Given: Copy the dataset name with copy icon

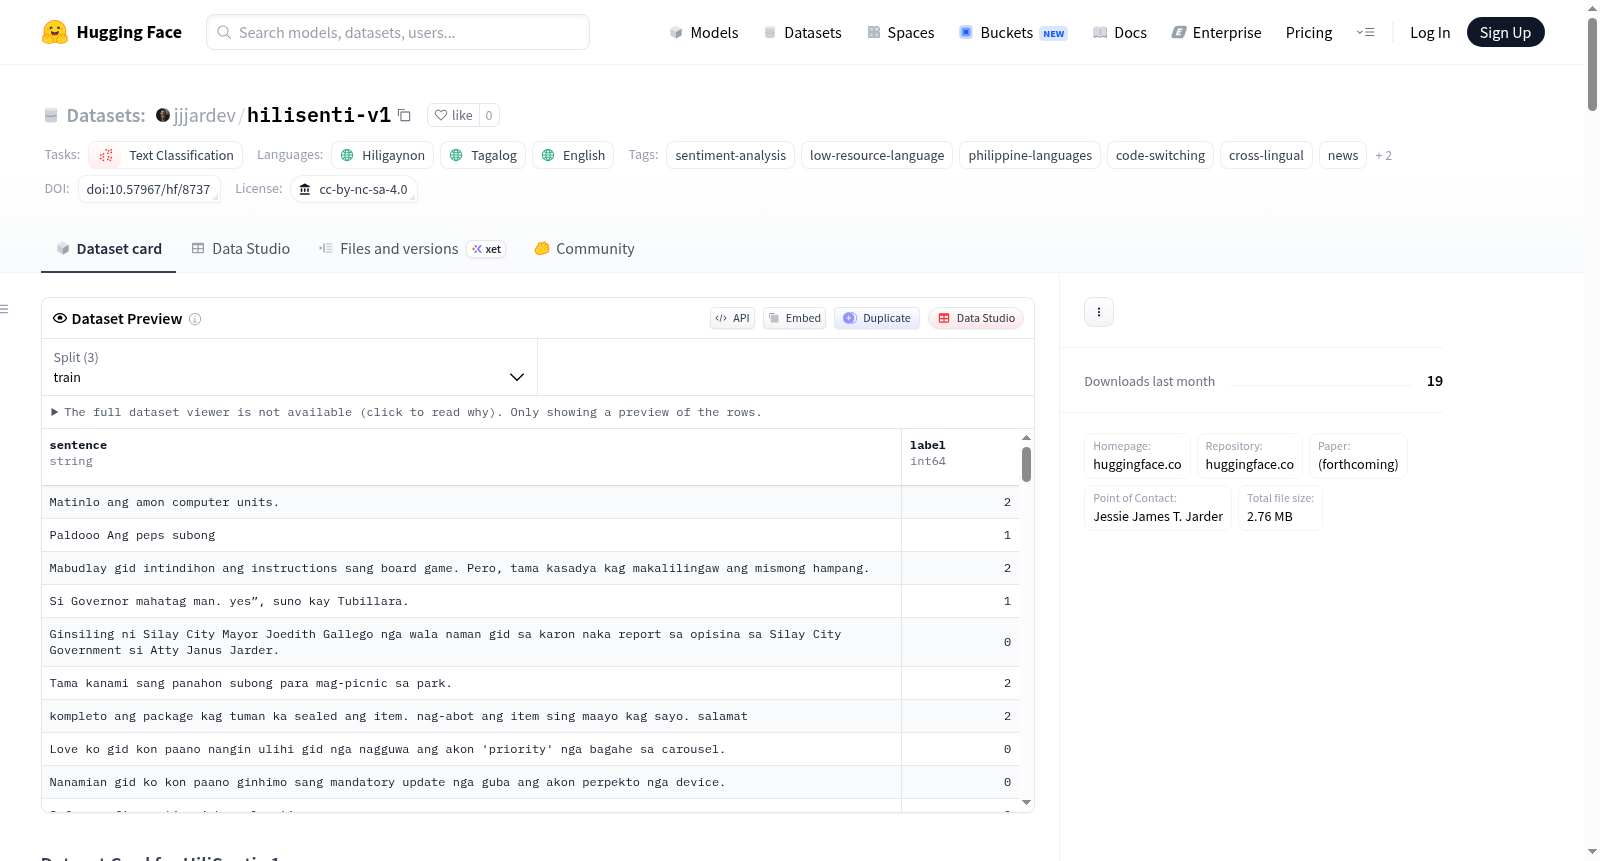Looking at the screenshot, I should (405, 115).
